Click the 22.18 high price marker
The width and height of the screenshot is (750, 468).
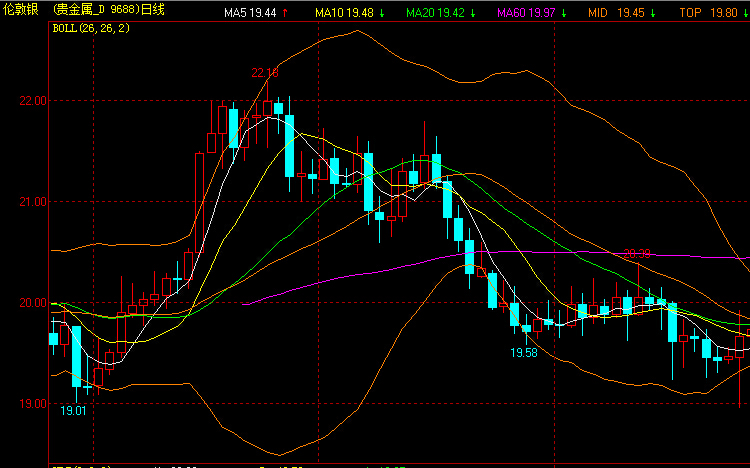pyautogui.click(x=265, y=73)
